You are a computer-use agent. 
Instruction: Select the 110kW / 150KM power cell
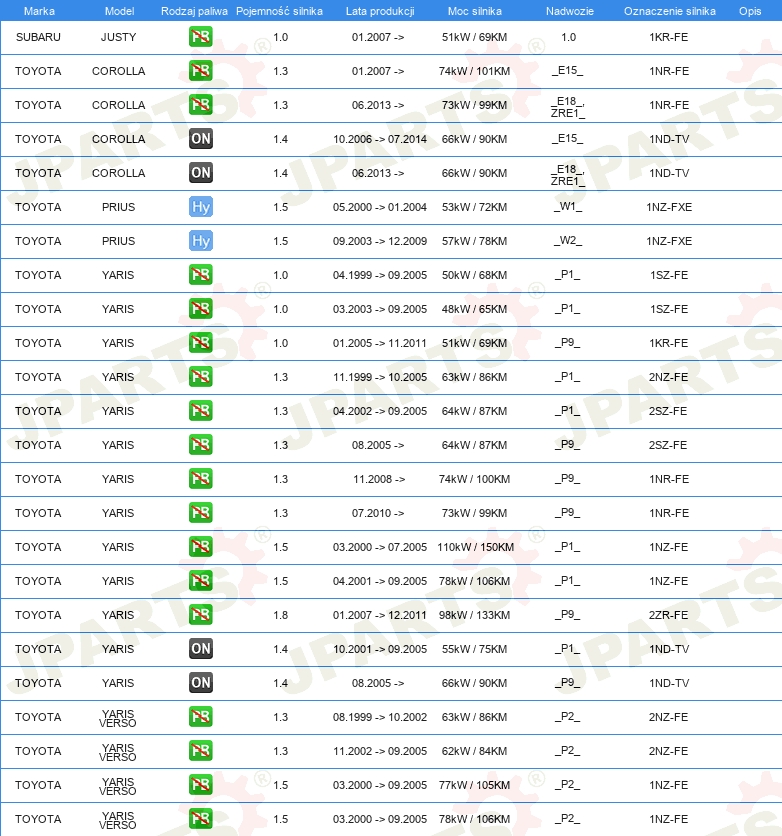tap(475, 548)
